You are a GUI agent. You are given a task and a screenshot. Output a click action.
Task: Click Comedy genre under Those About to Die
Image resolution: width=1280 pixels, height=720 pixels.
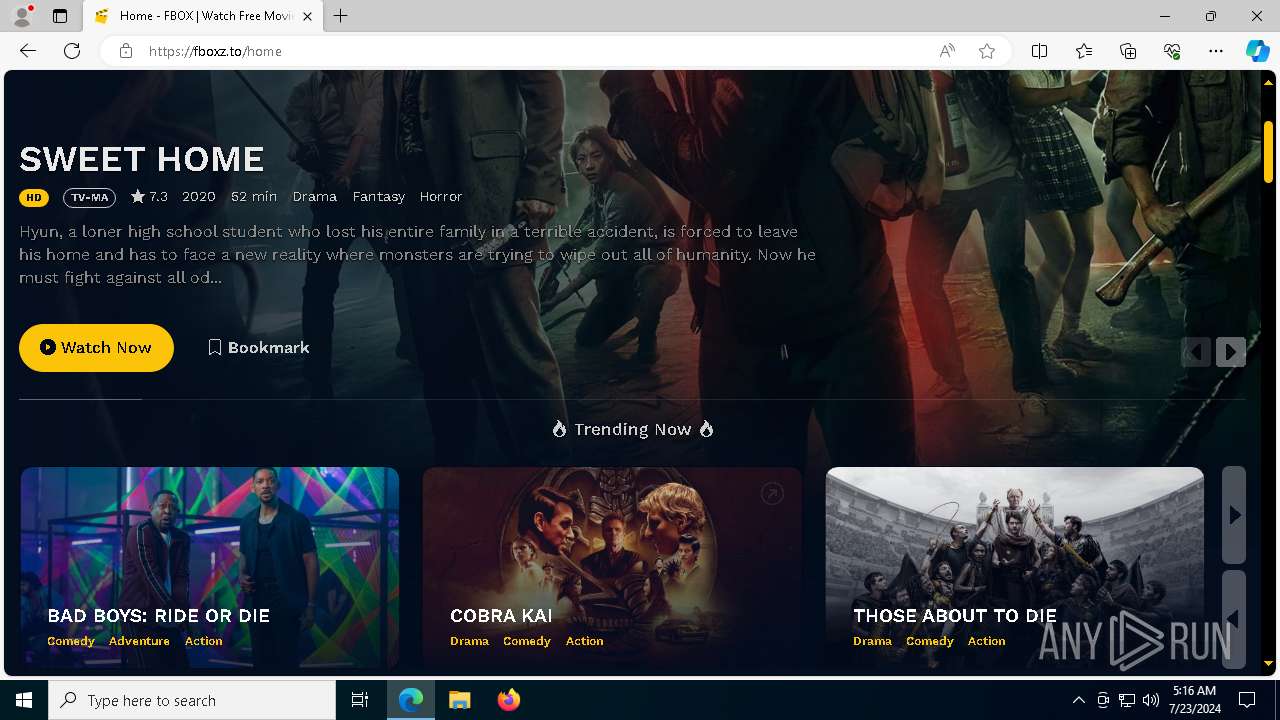pyautogui.click(x=930, y=641)
